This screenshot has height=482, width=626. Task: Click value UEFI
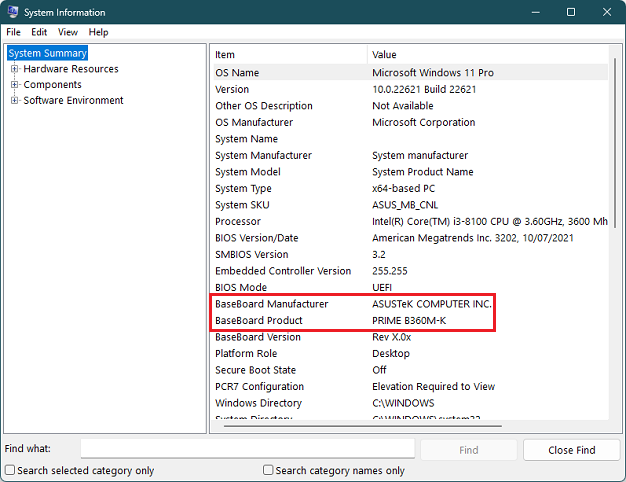click(382, 287)
